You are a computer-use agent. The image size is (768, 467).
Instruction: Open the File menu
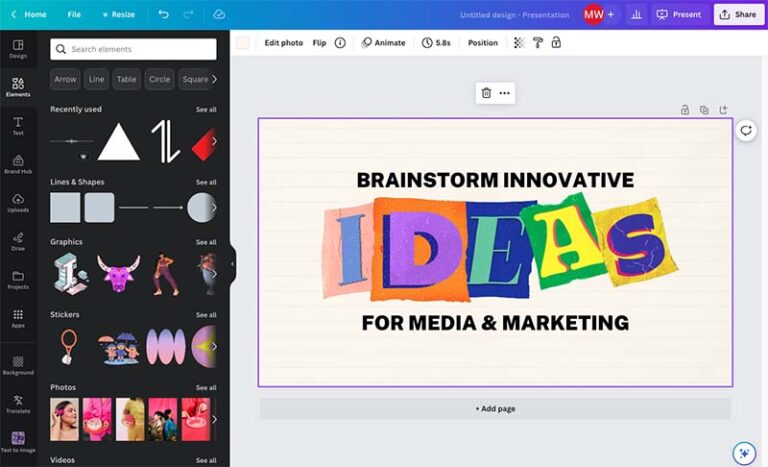(x=74, y=15)
